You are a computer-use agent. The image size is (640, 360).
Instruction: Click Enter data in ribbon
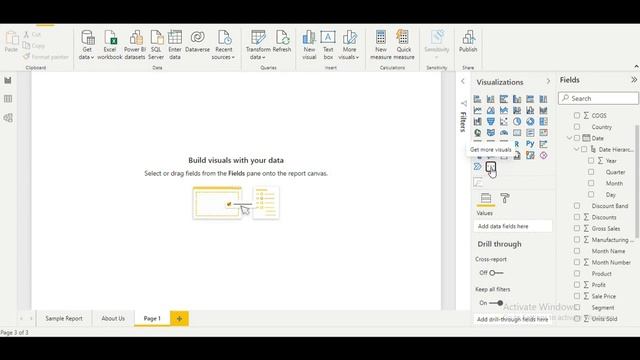coord(175,45)
